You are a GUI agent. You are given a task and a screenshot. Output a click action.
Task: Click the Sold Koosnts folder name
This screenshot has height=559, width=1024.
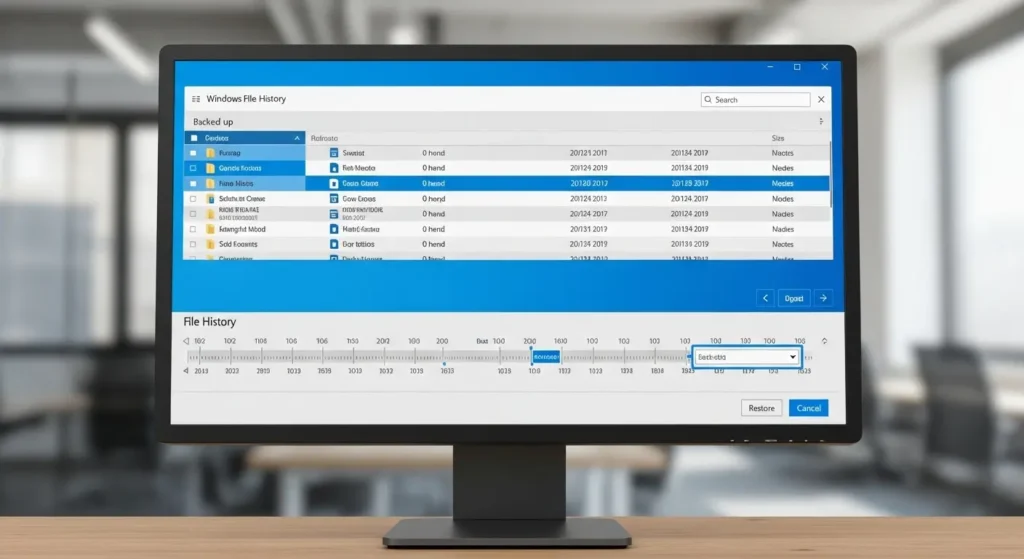click(x=238, y=244)
